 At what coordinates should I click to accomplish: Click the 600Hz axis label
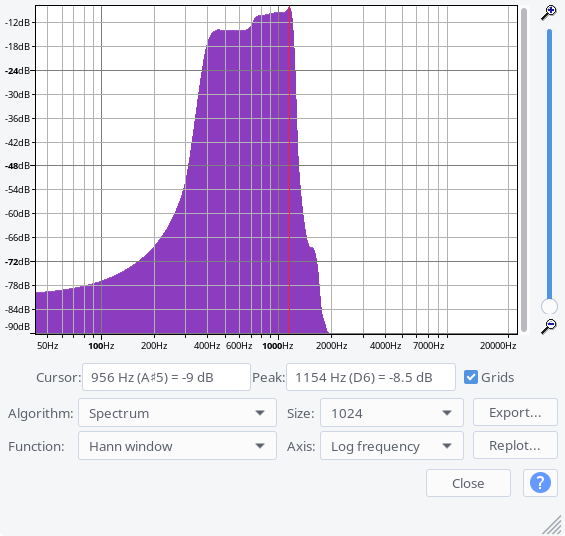239,346
